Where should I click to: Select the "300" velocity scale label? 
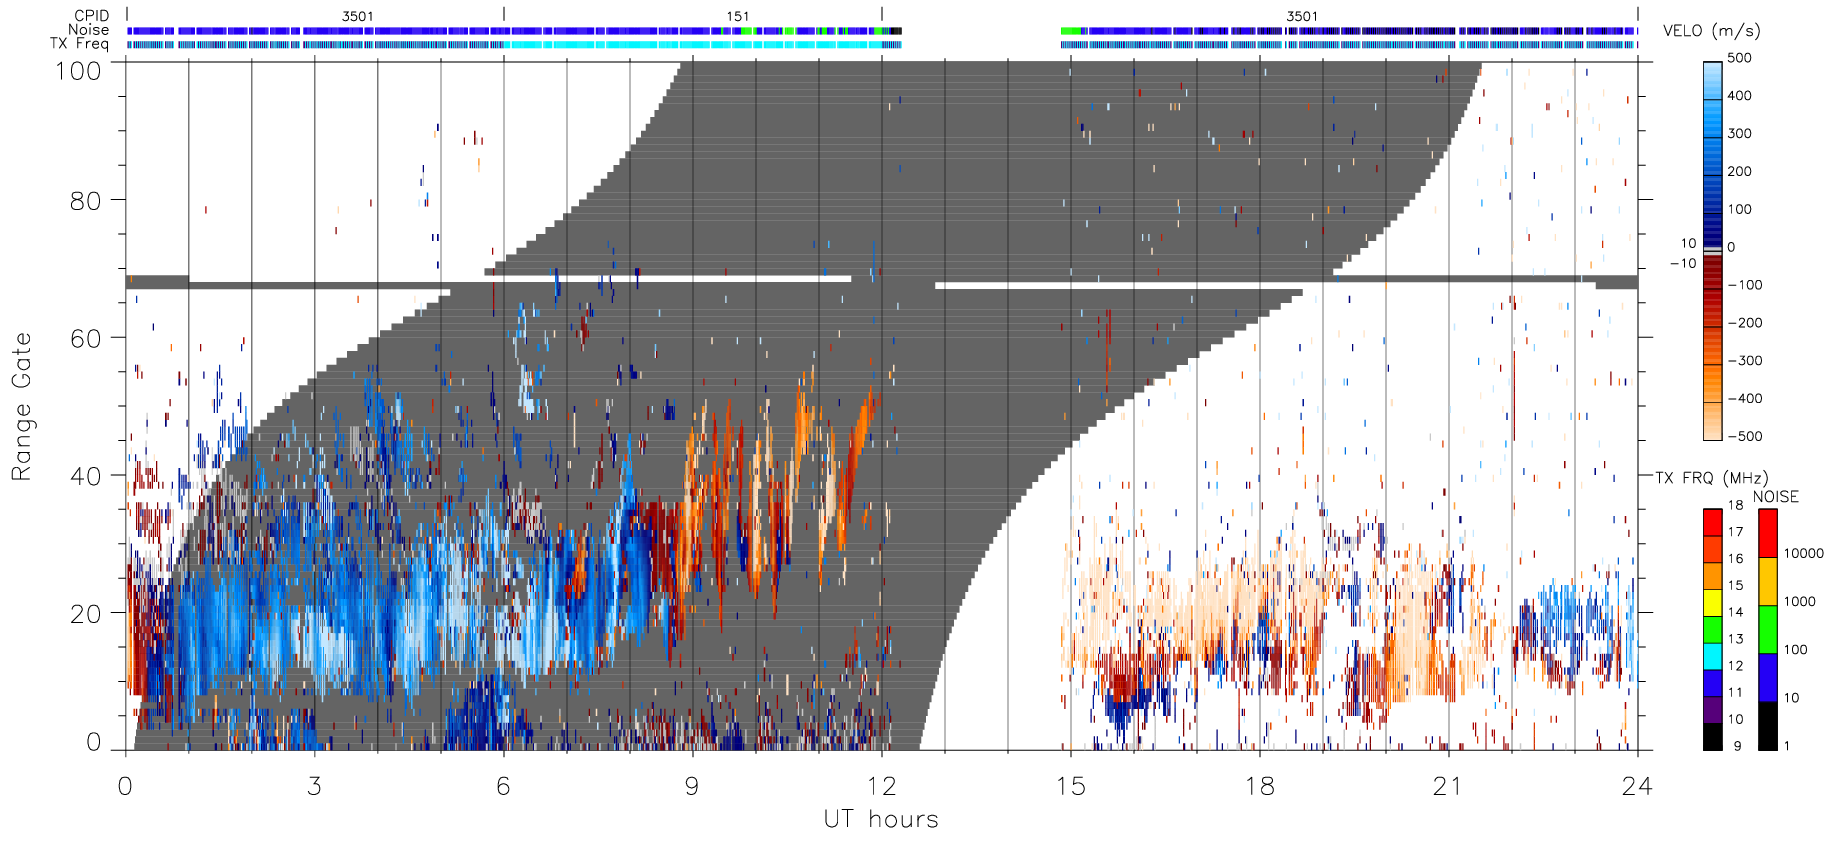coord(1739,133)
